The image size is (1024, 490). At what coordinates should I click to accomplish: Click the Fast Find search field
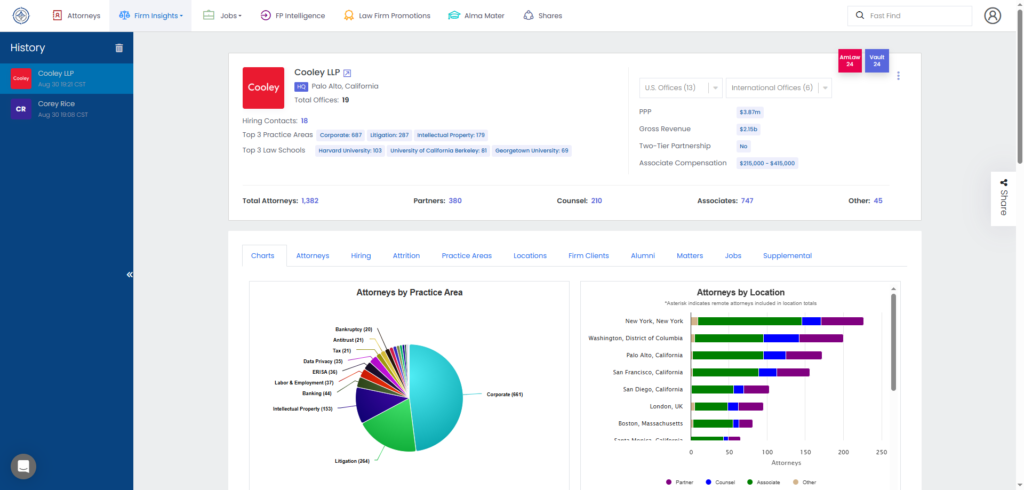point(908,16)
